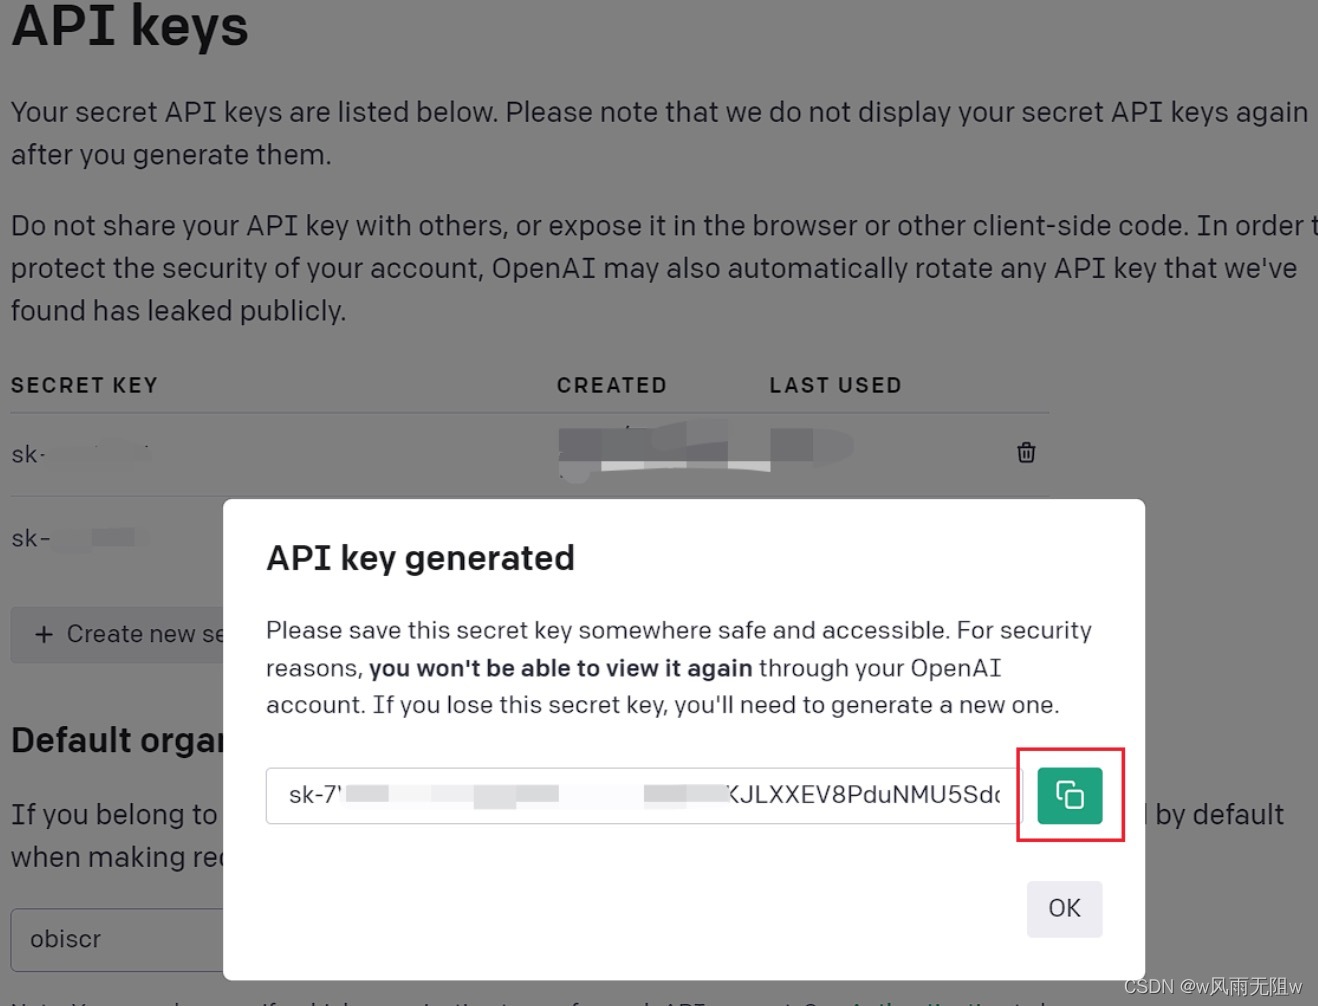
Task: Click the Default organization section heading
Action: point(117,740)
